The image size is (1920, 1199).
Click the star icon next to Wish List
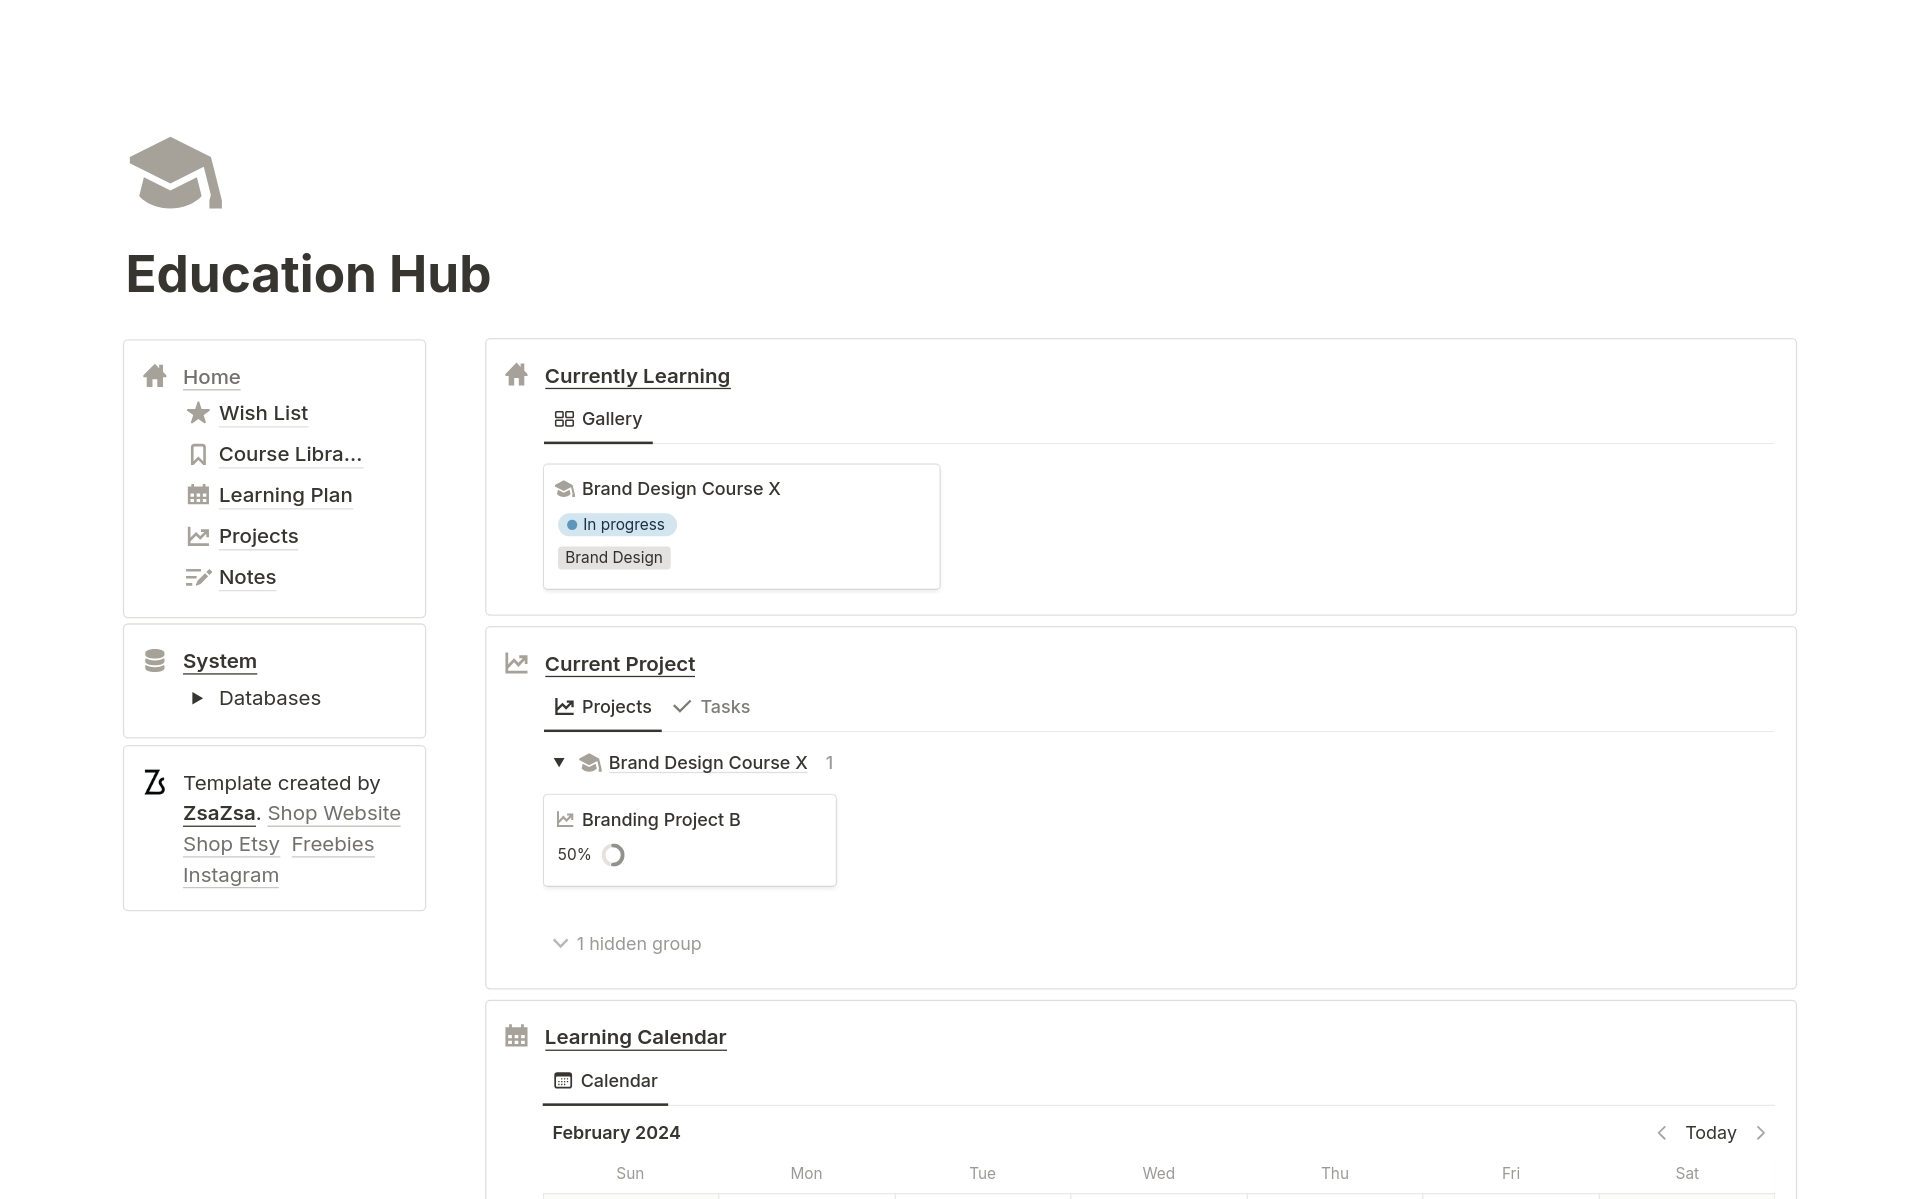point(198,413)
